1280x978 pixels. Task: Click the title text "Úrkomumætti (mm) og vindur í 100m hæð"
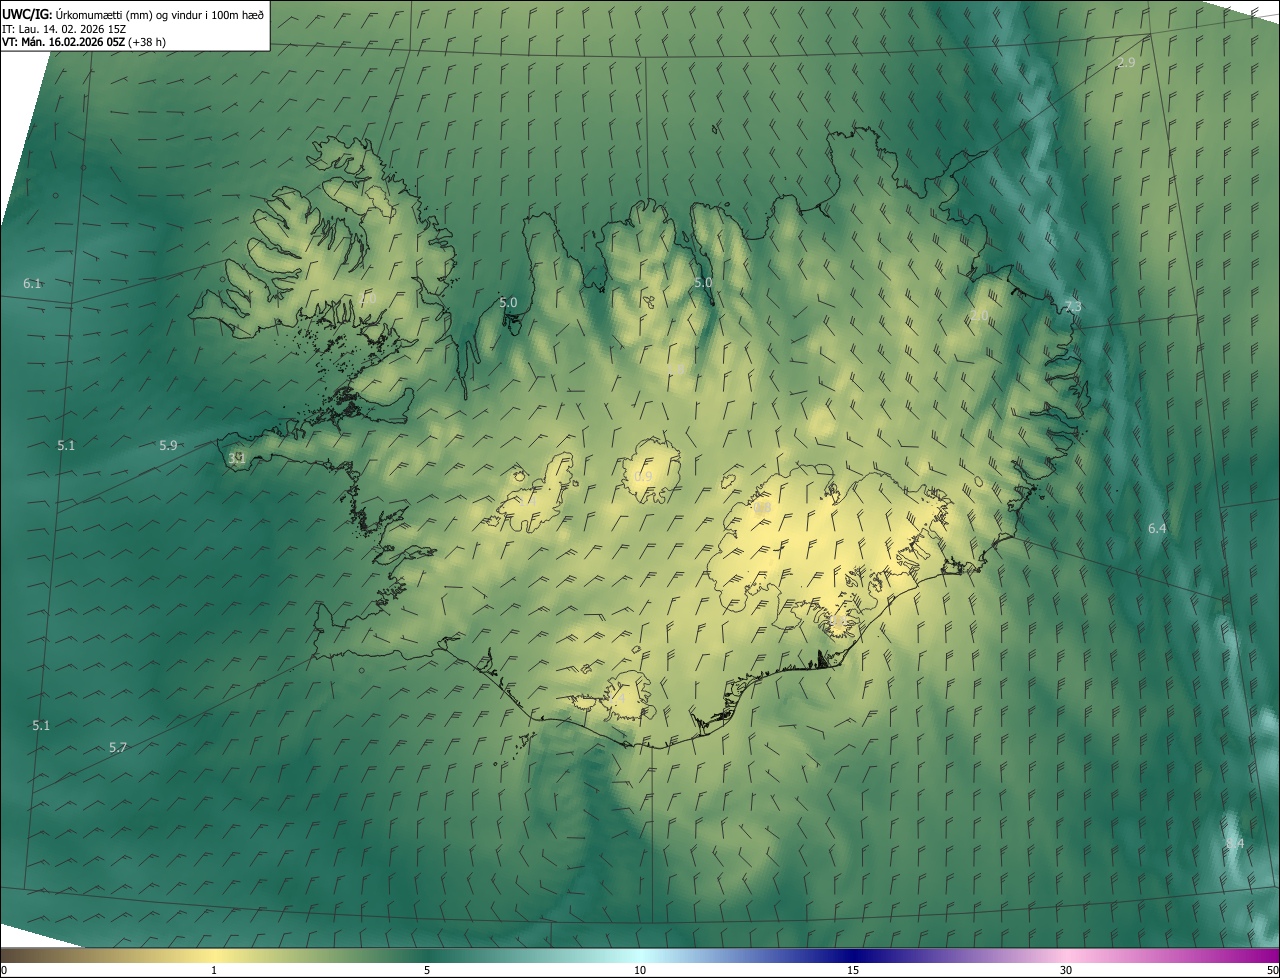160,14
